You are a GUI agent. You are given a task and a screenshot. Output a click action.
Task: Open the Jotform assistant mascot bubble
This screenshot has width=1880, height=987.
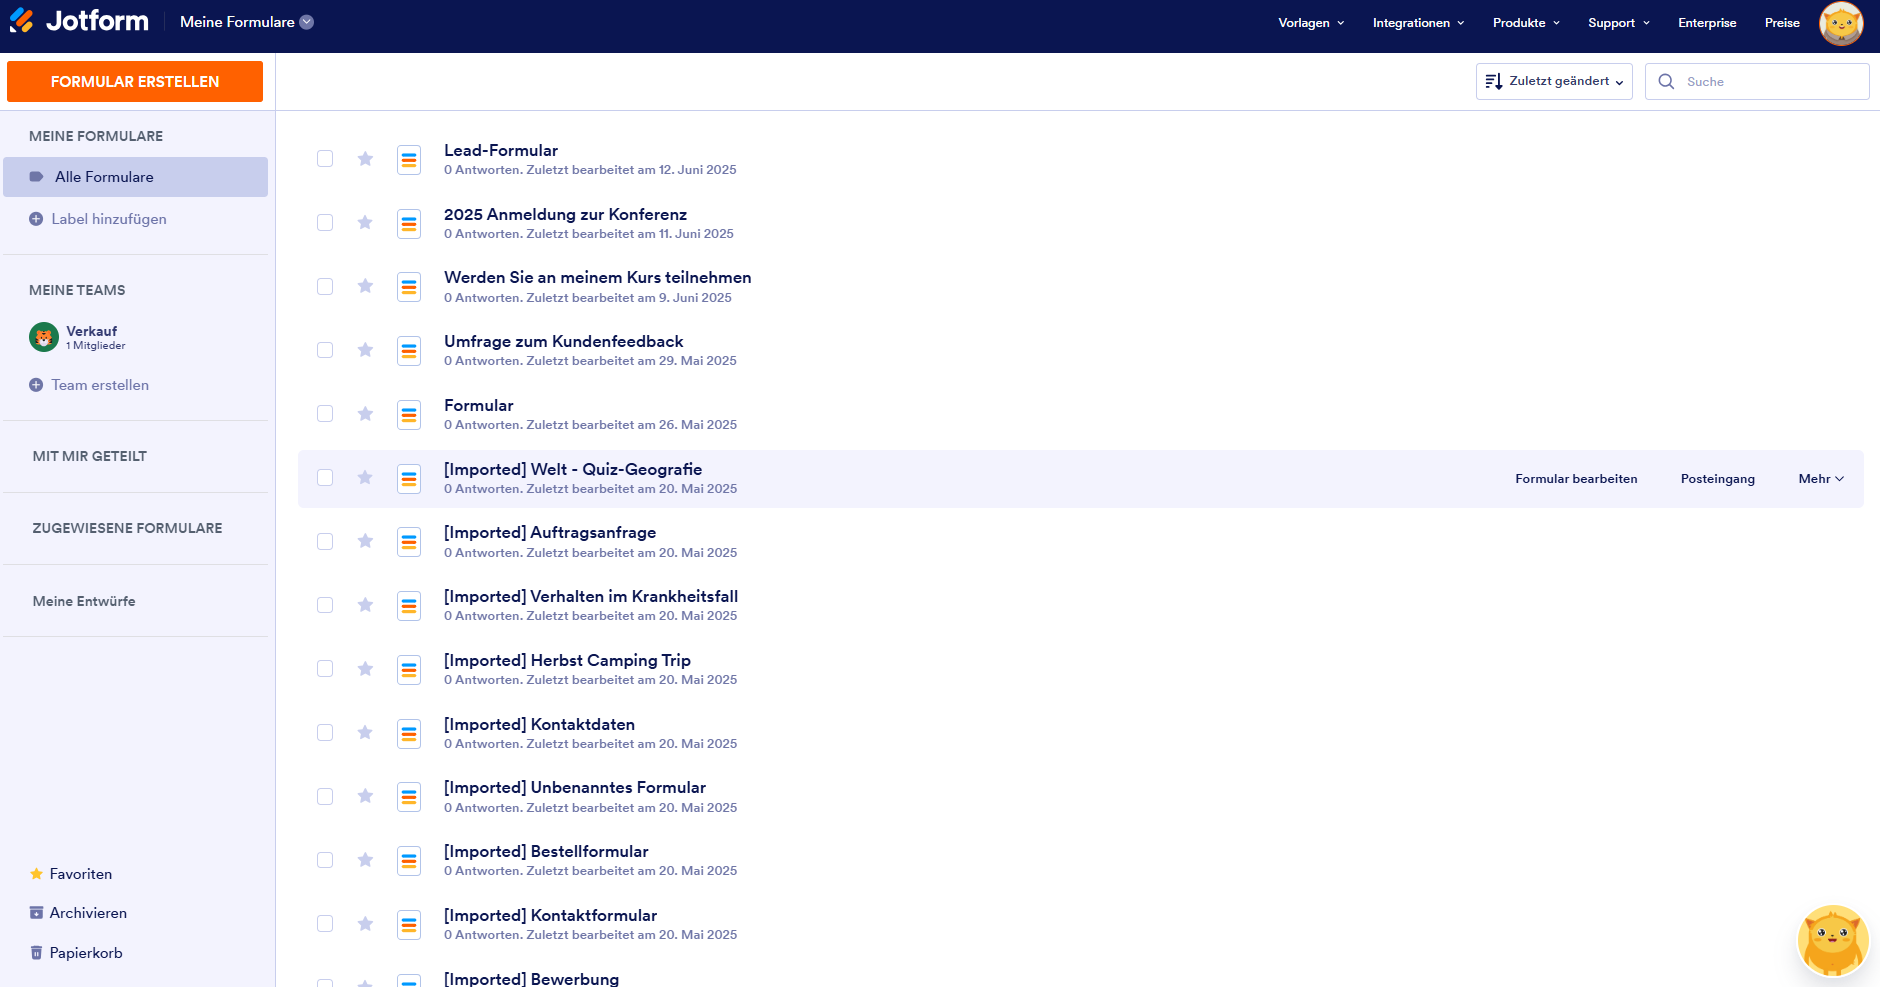1833,940
